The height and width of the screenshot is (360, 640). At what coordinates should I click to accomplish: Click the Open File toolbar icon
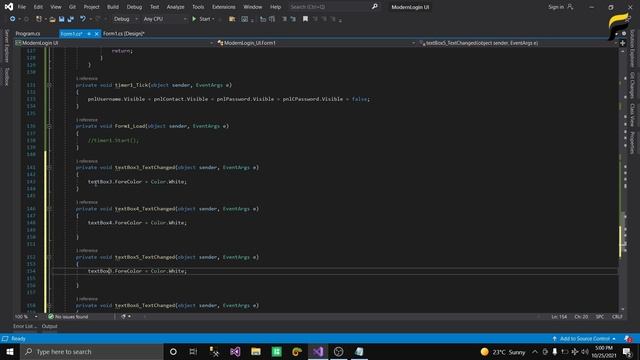tap(52, 19)
